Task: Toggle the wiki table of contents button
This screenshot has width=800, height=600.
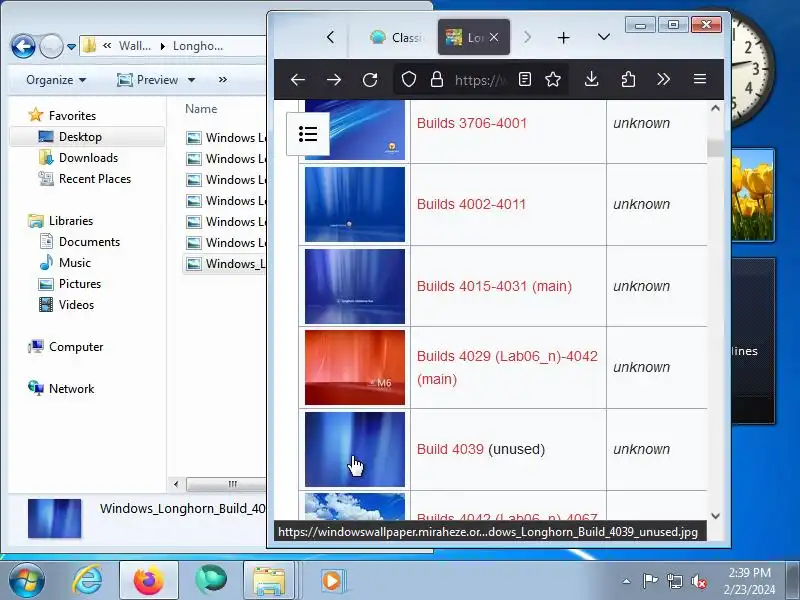Action: (x=308, y=134)
